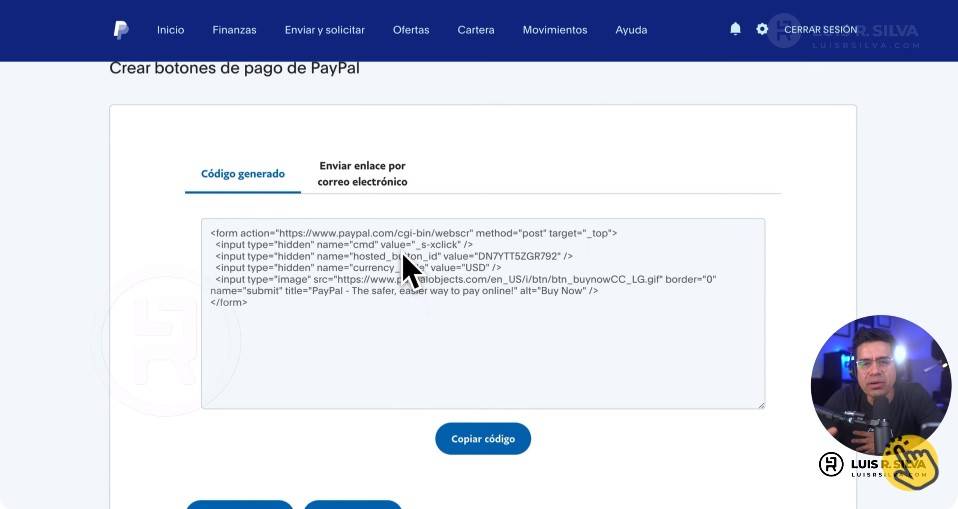
Task: Click the presenter webcam thumbnail
Action: pos(880,385)
